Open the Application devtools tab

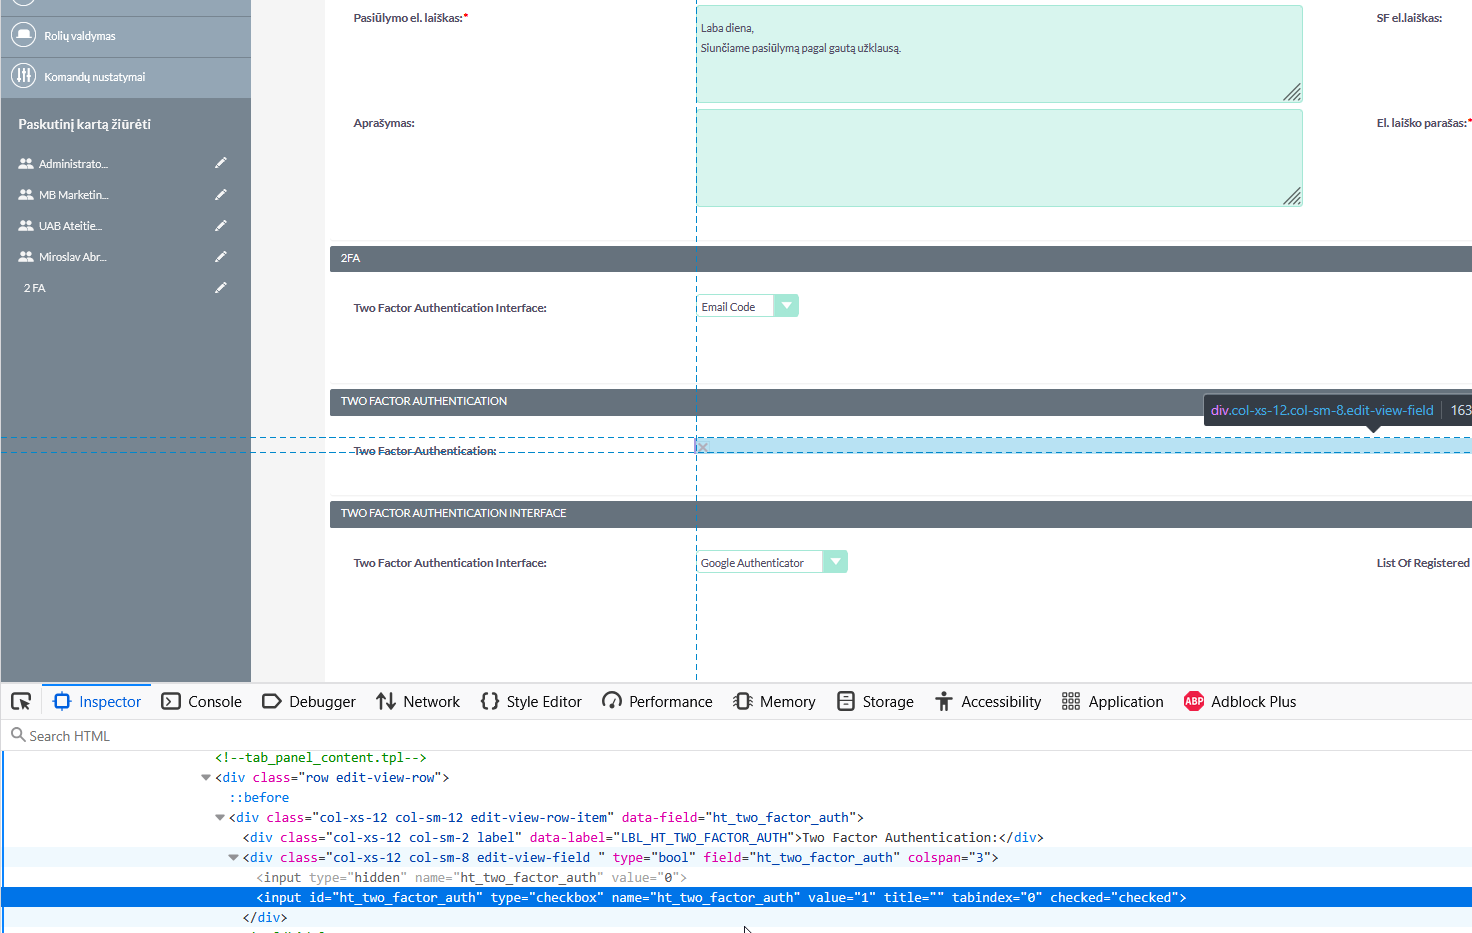[1112, 701]
